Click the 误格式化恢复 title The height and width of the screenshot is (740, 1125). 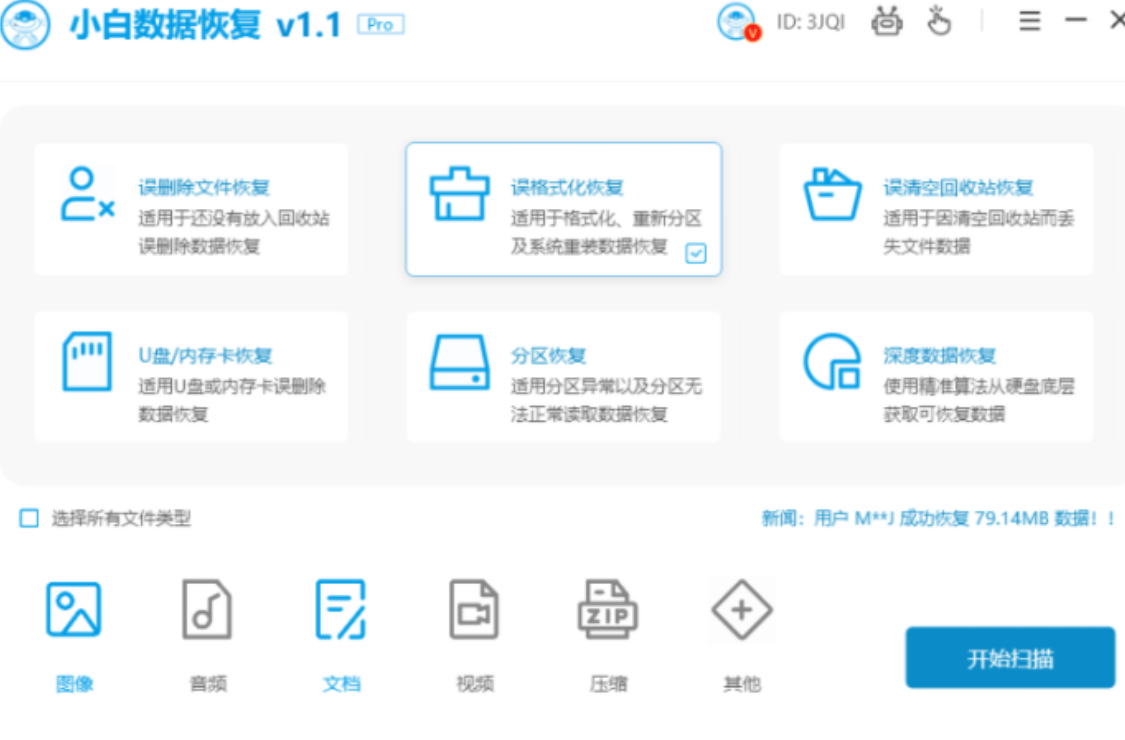[x=567, y=188]
